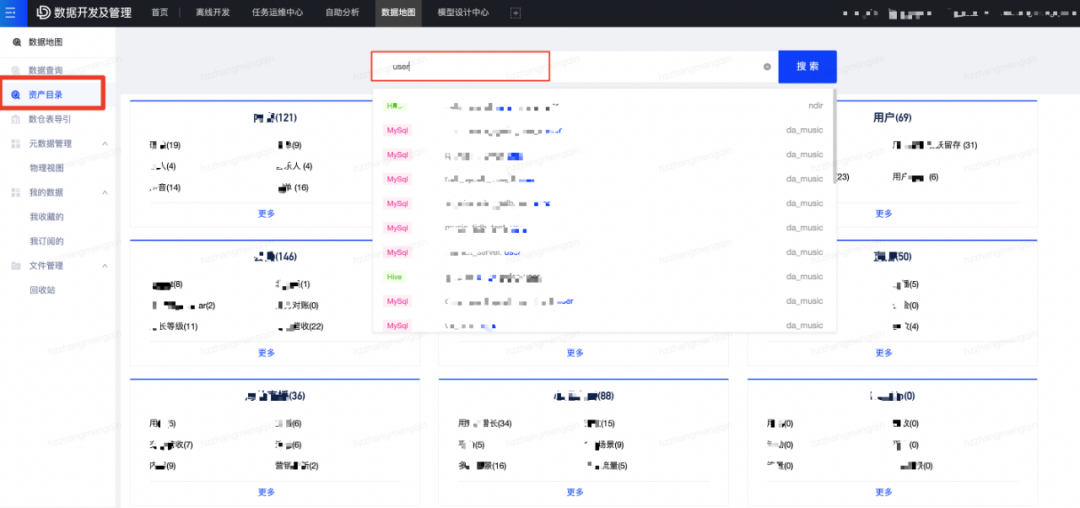Select the 资产目录 sidebar item

click(x=46, y=95)
